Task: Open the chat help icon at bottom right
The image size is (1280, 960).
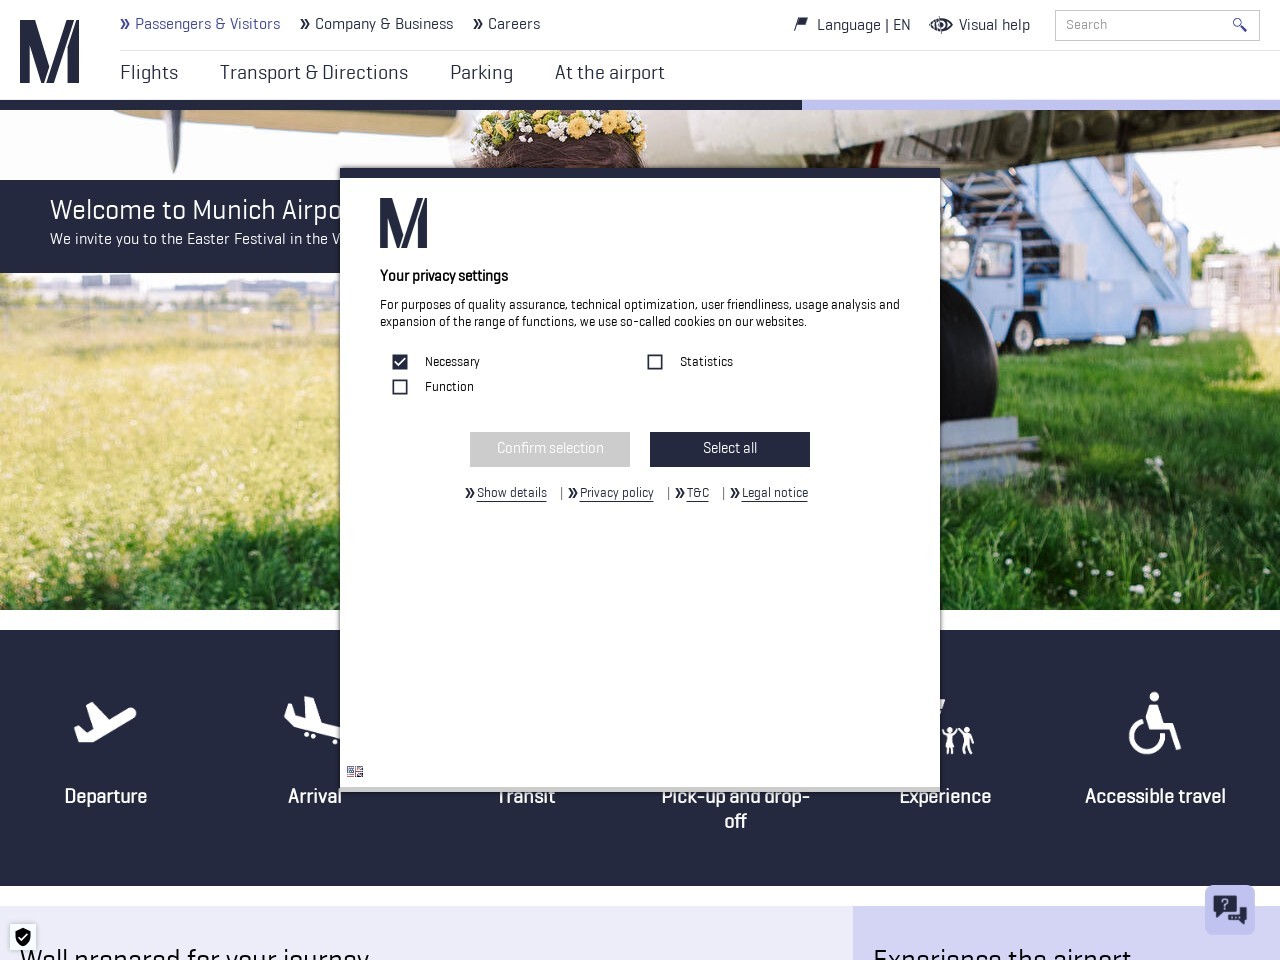Action: pyautogui.click(x=1230, y=909)
